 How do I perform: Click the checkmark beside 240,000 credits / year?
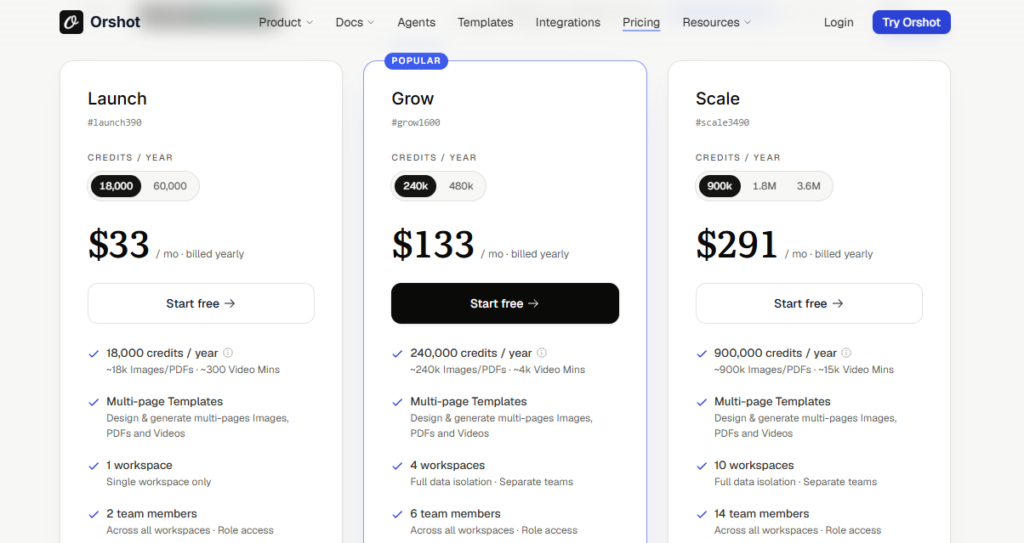[x=397, y=354]
